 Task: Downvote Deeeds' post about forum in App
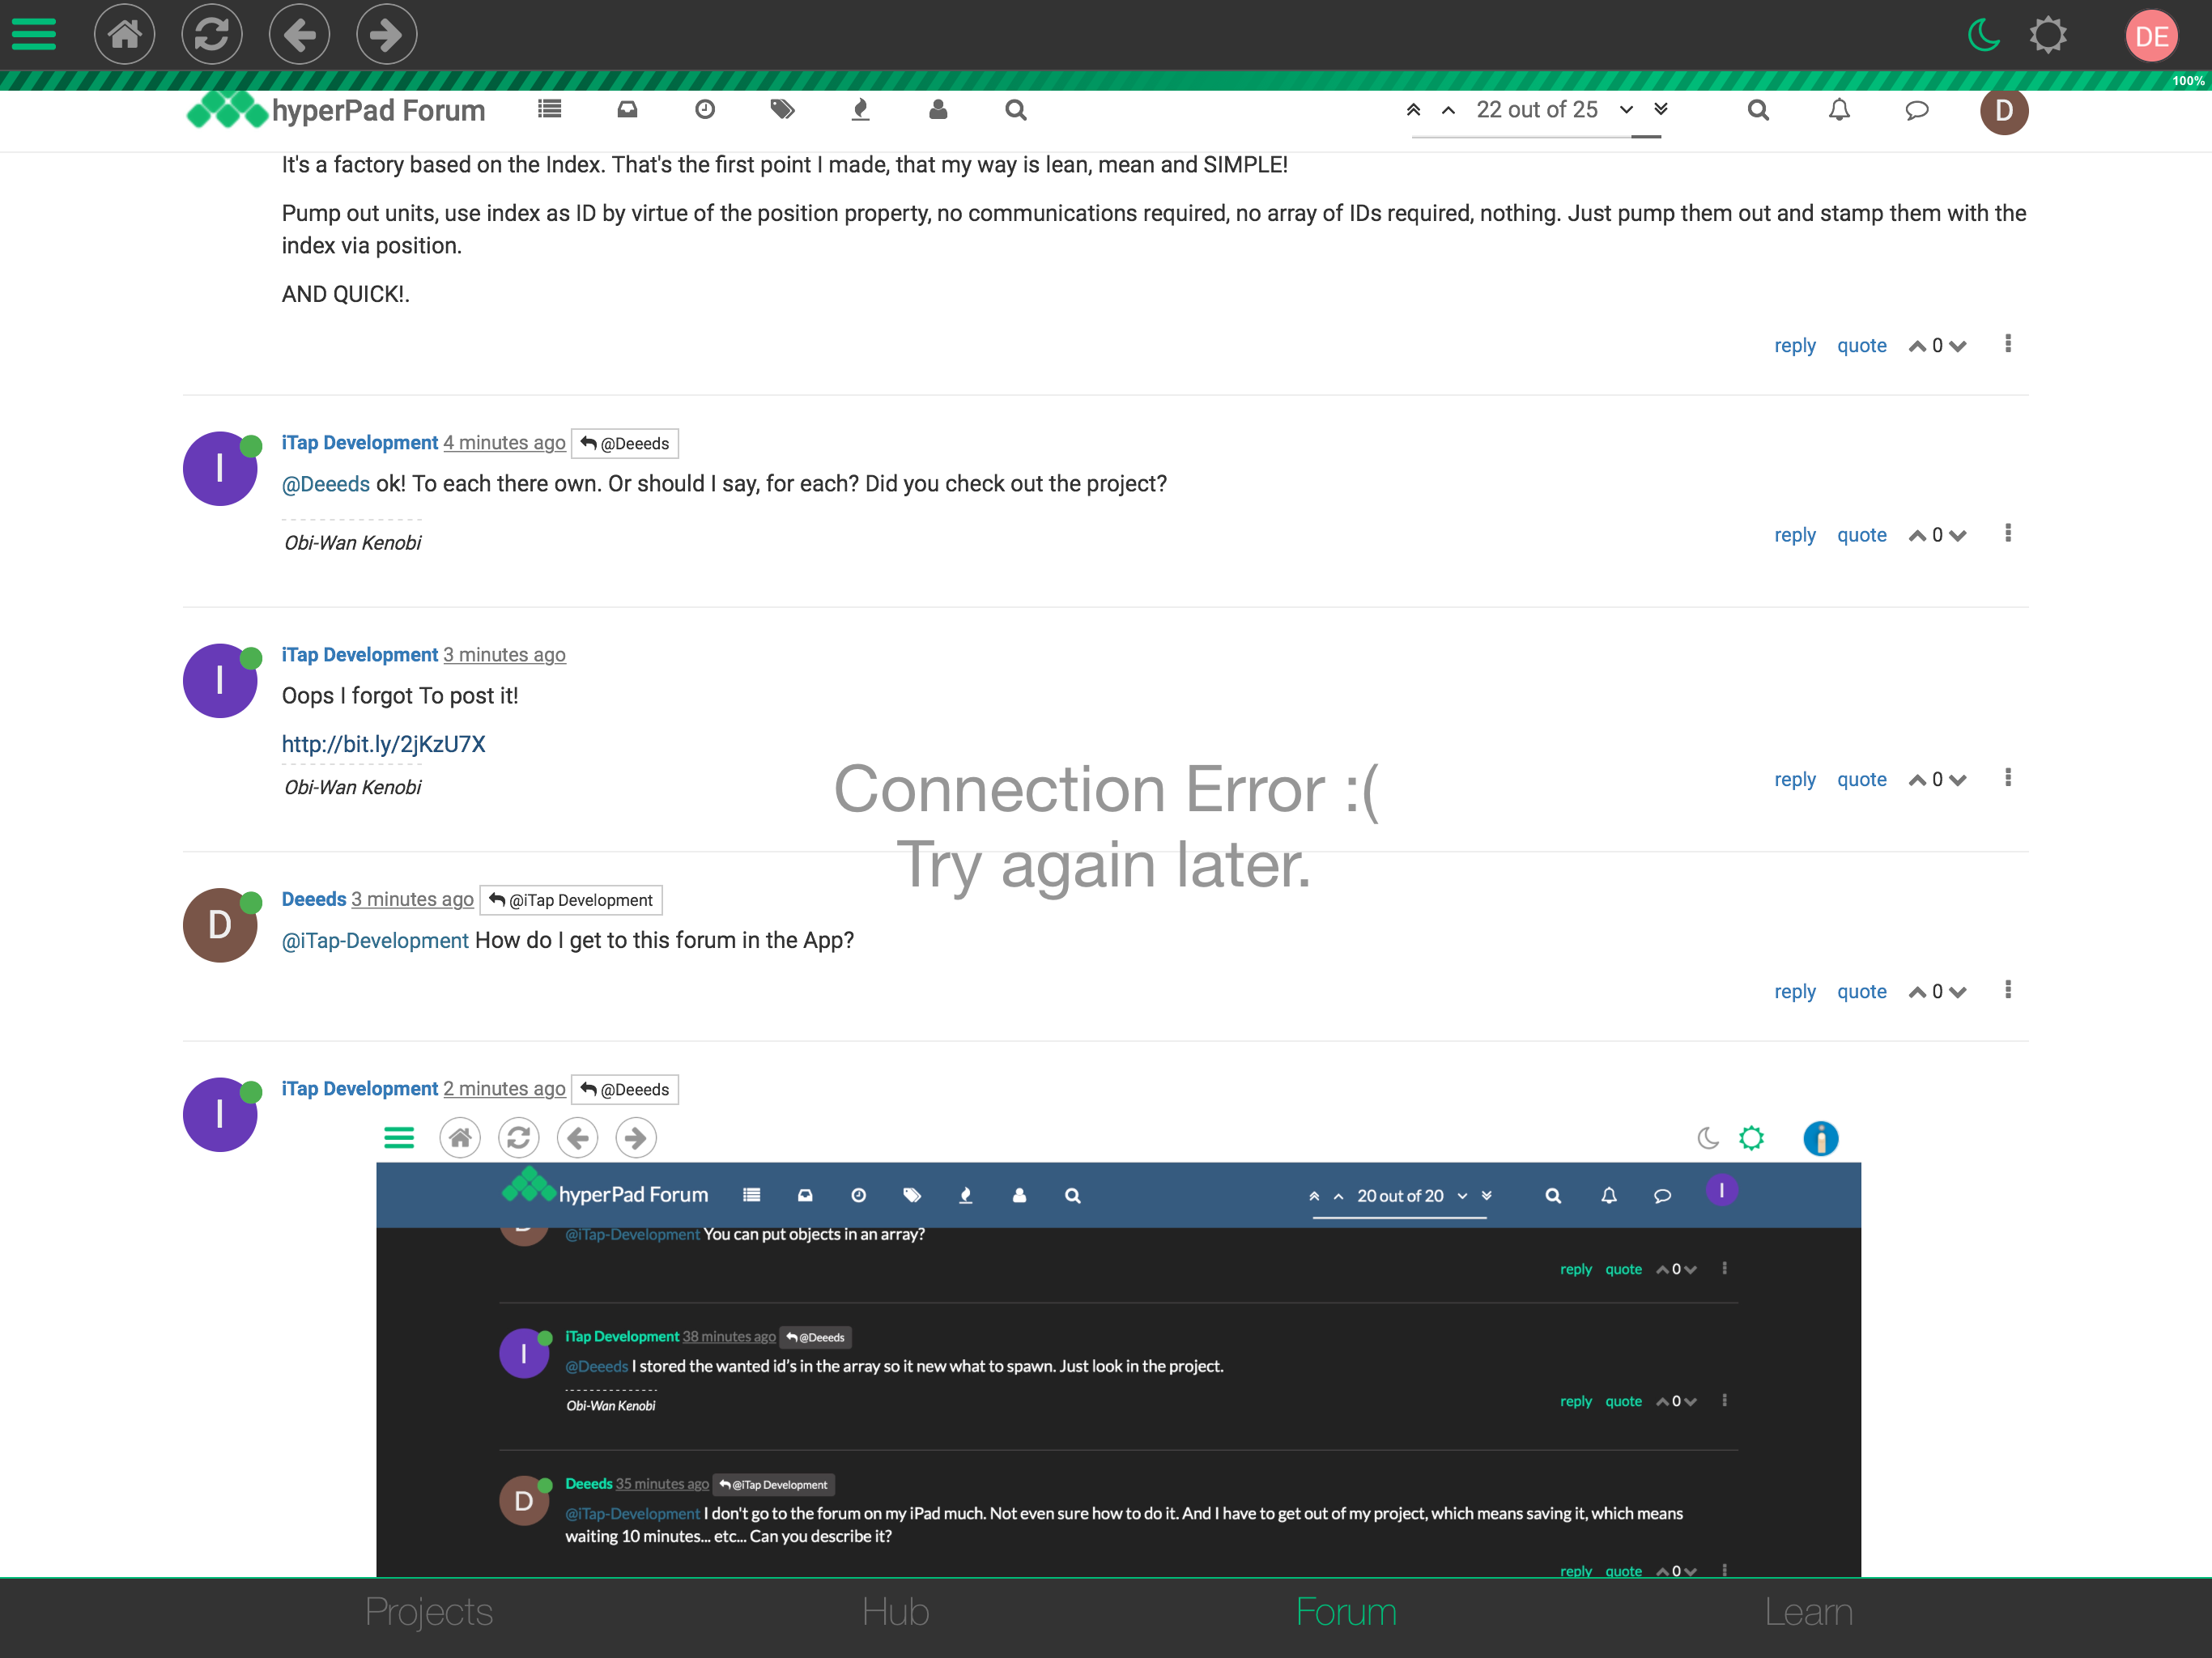[1959, 992]
